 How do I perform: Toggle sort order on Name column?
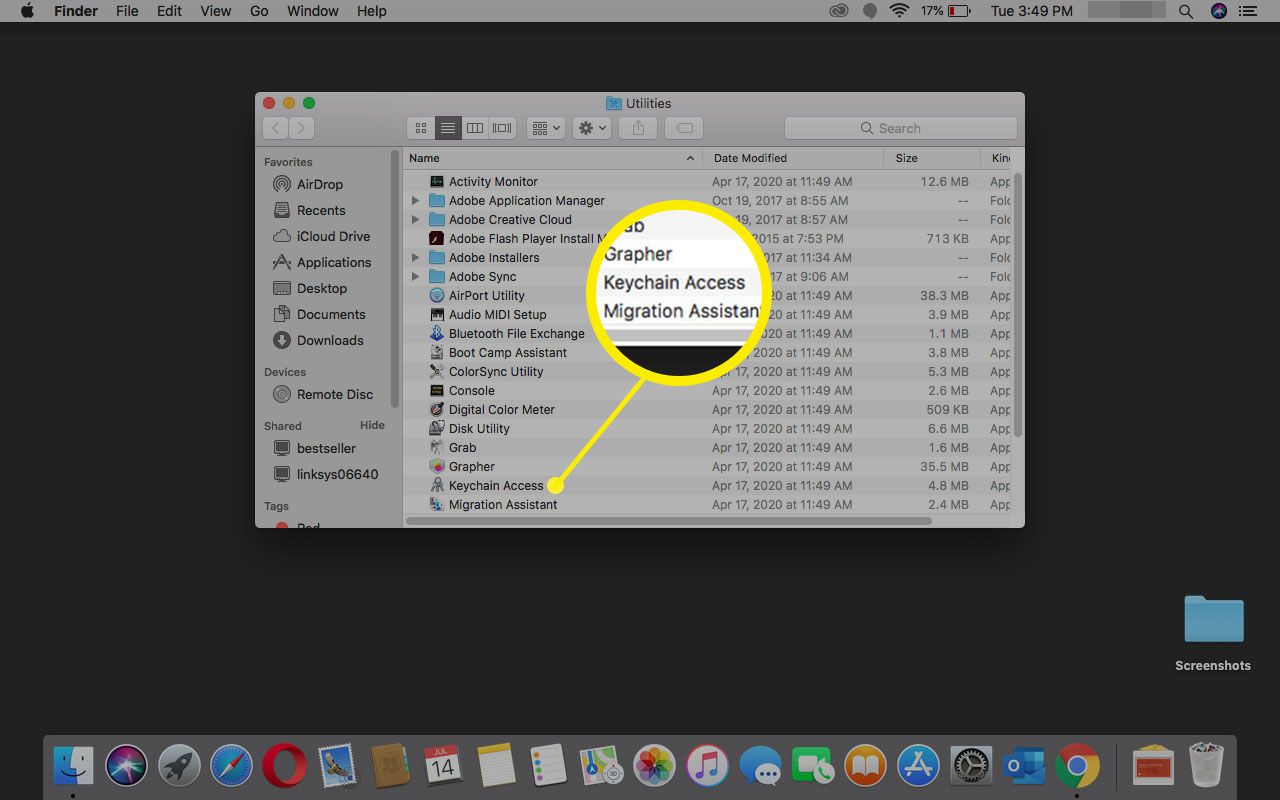[552, 158]
